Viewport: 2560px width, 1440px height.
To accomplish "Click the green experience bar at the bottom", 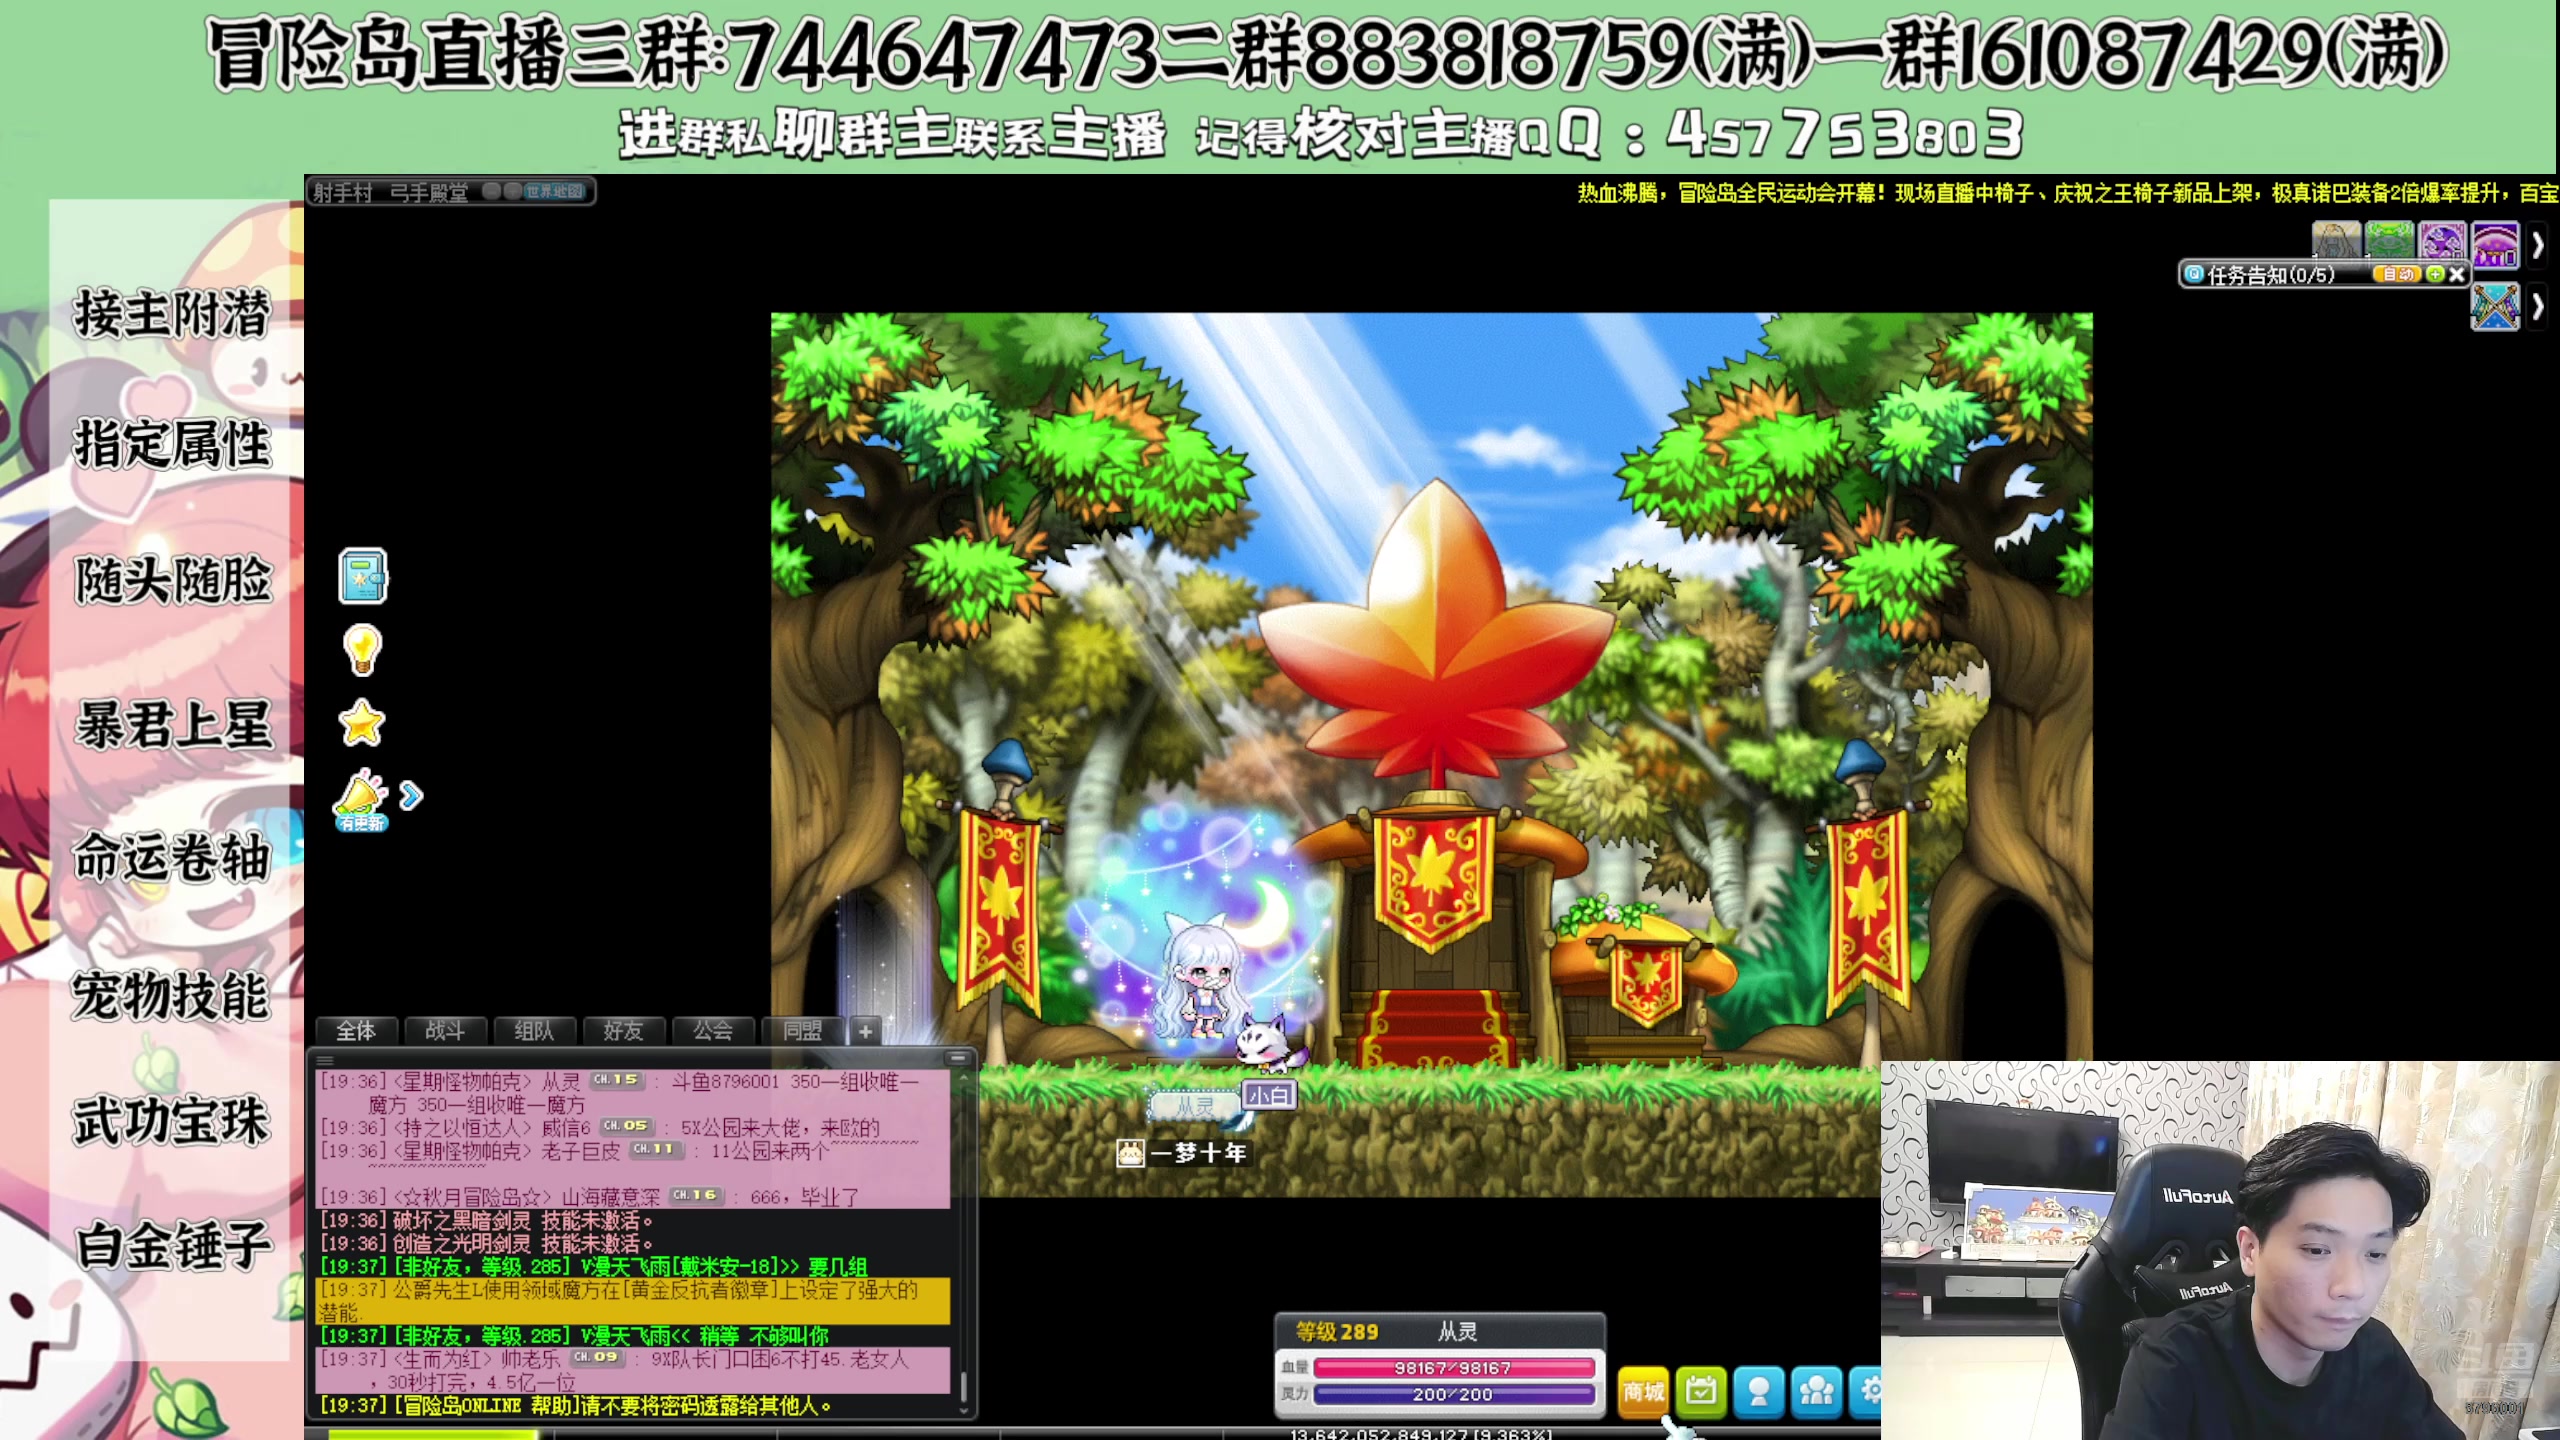I will [432, 1435].
